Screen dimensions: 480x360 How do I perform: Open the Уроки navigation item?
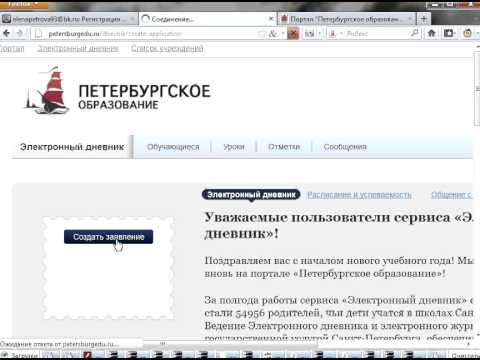[x=234, y=147]
